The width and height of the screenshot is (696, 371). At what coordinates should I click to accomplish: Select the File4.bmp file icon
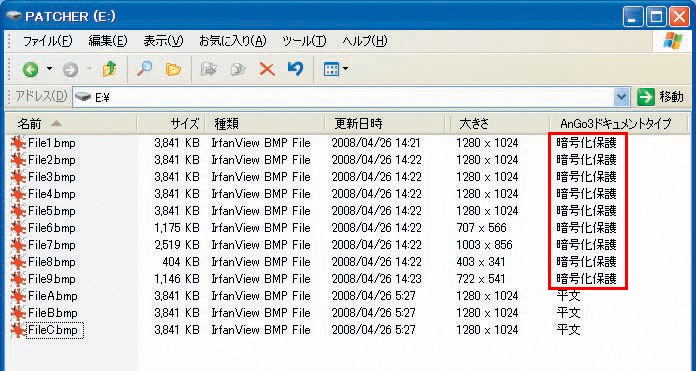(18, 194)
